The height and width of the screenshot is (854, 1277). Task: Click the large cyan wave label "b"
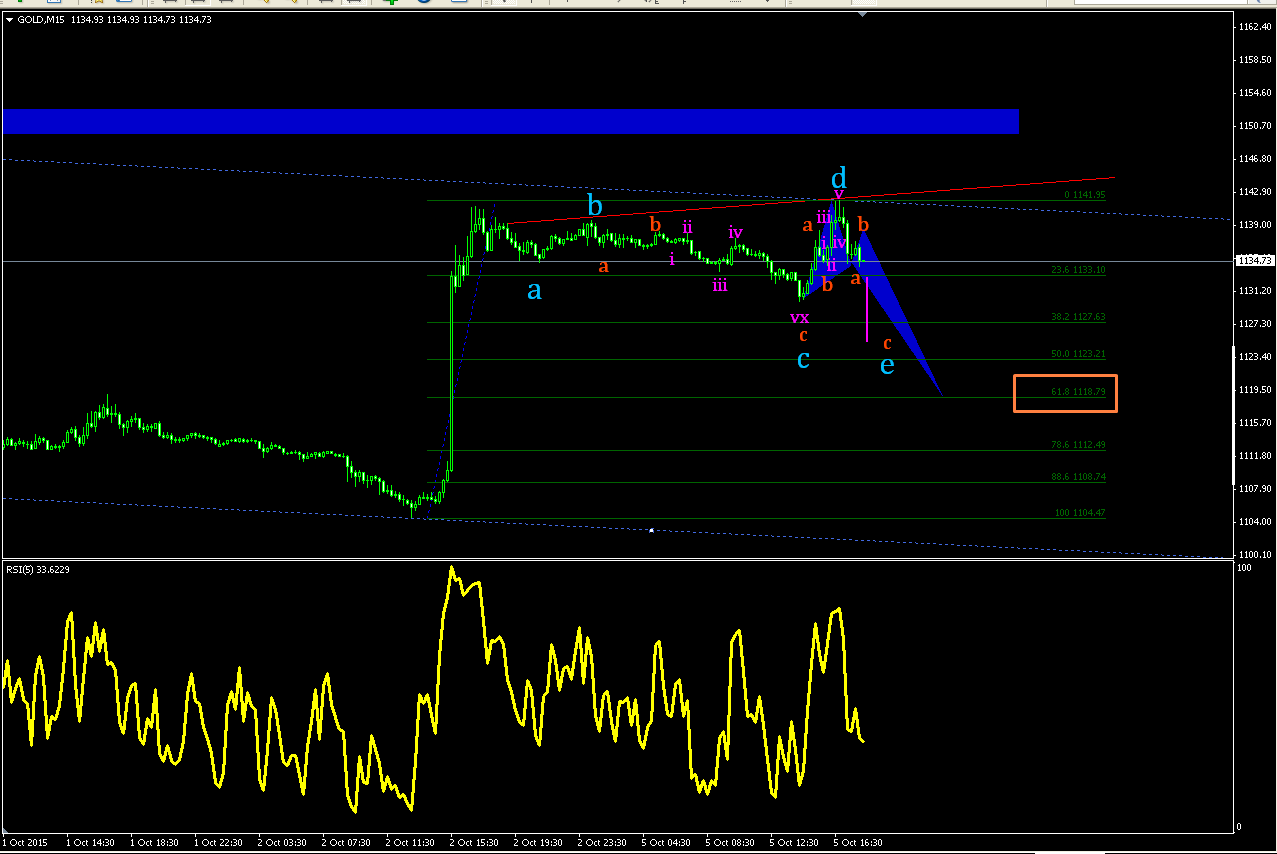point(595,206)
